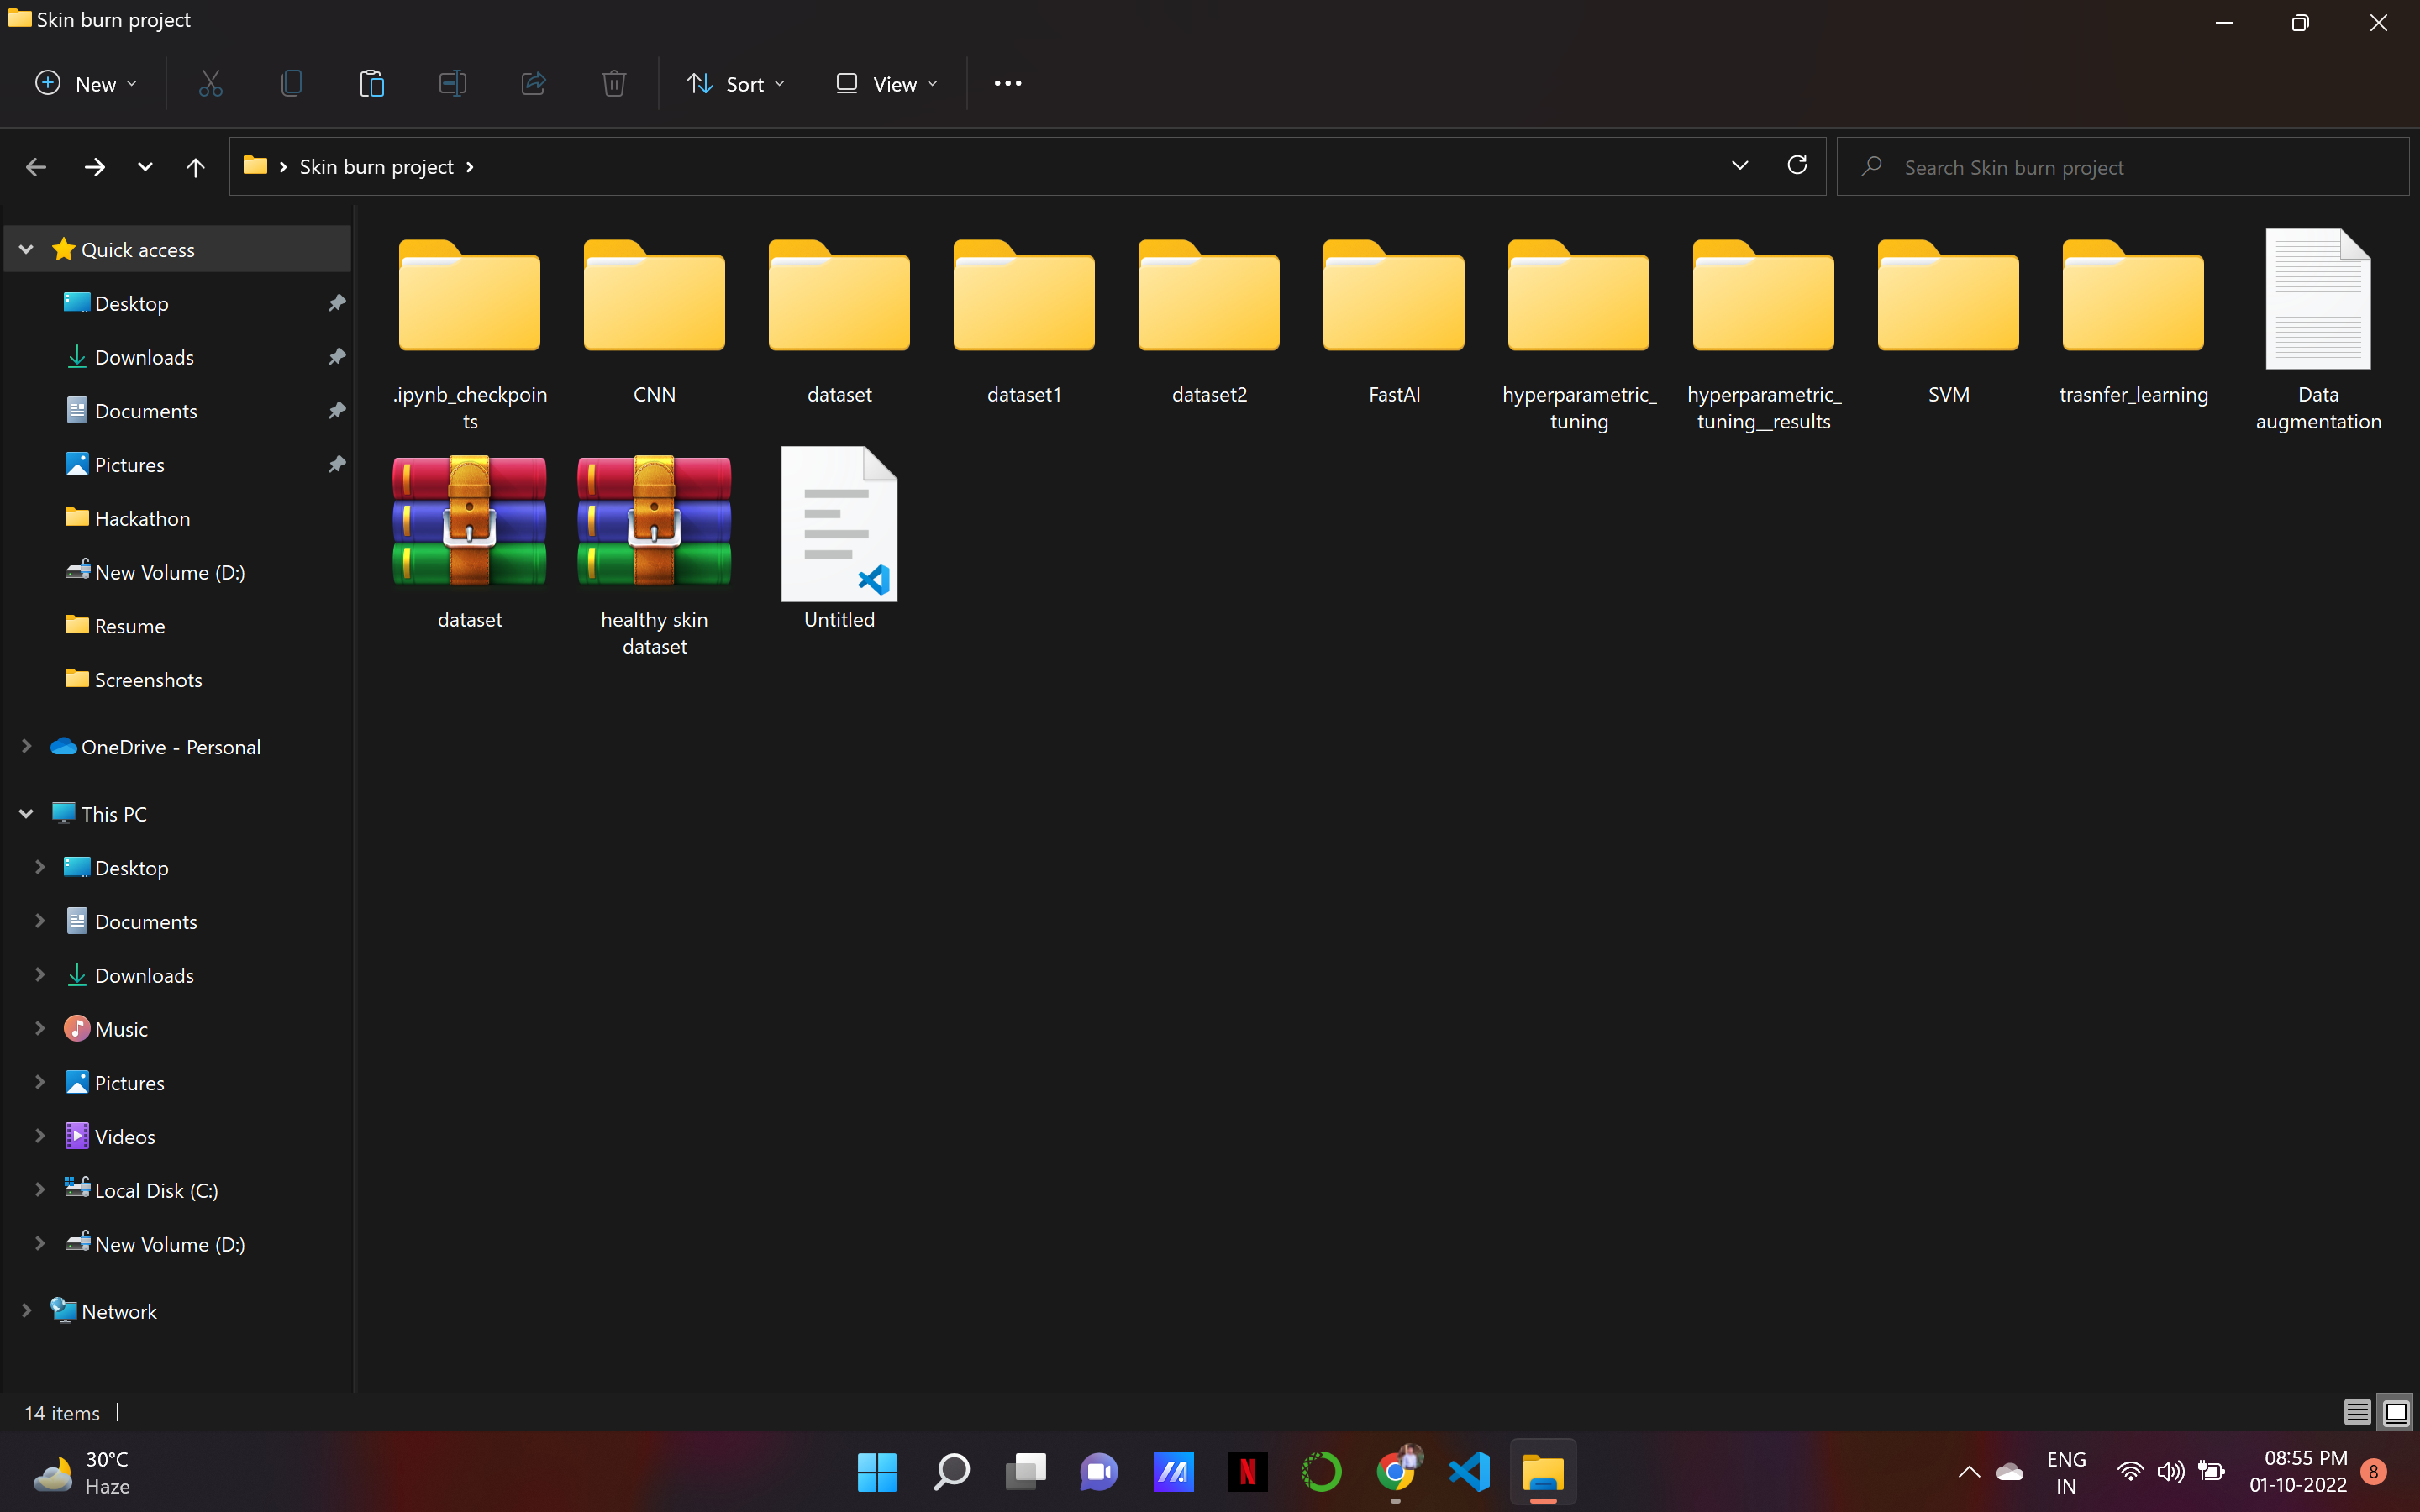Open the Sort menu
The image size is (2420, 1512).
click(x=735, y=83)
